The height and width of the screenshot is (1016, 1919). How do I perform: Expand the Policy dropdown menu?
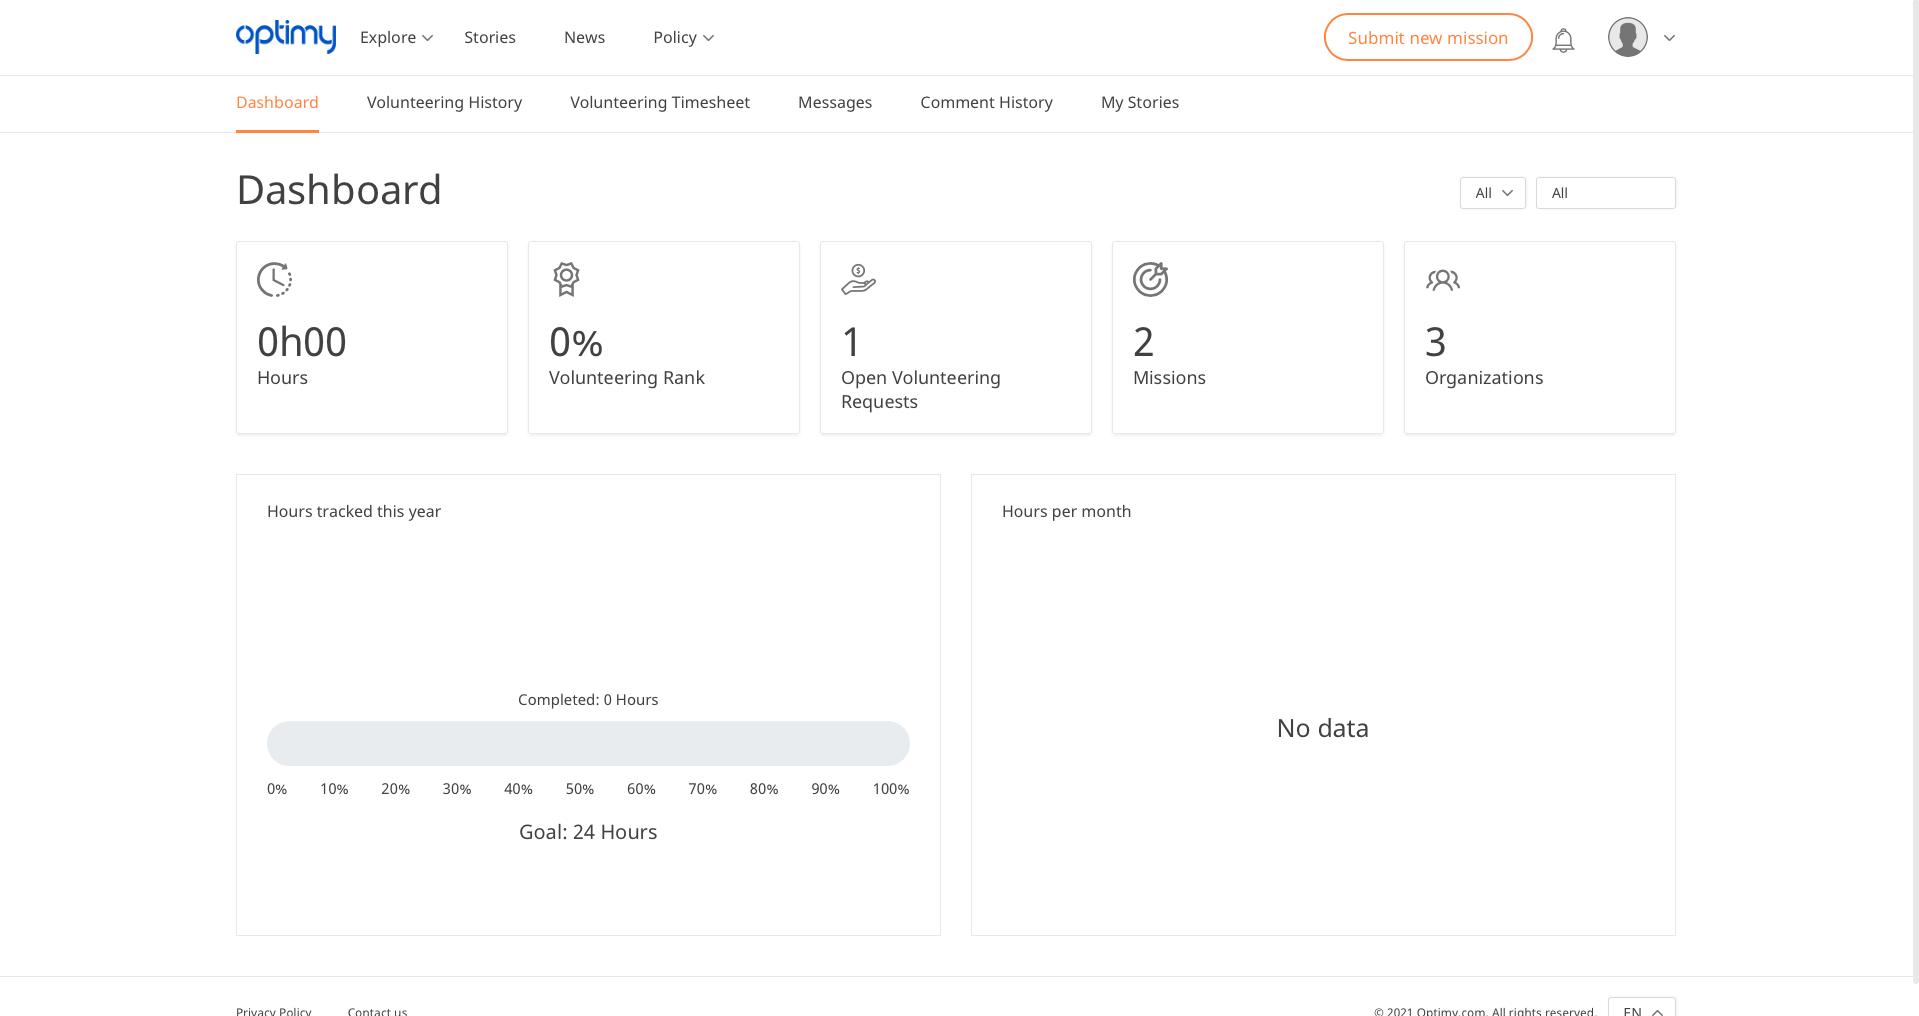click(683, 38)
